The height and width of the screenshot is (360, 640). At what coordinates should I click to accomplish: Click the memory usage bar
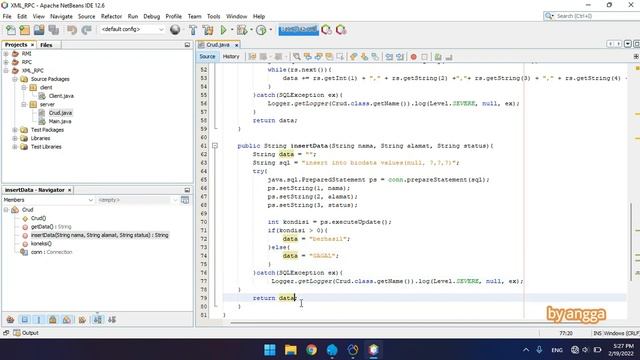298,30
